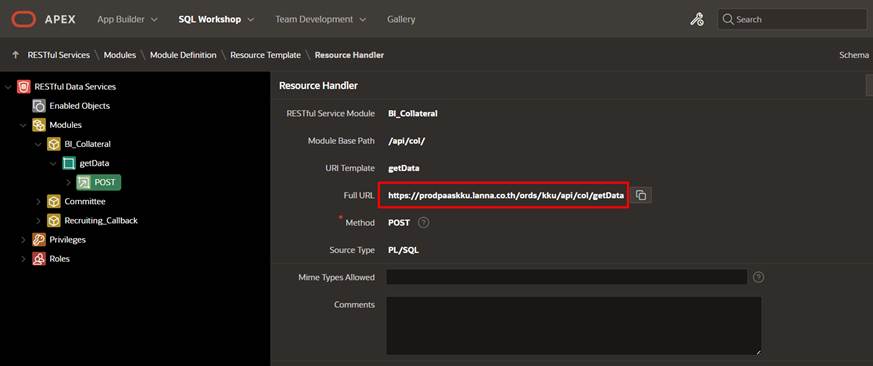This screenshot has width=873, height=366.
Task: Open the Gallery tab
Action: pos(401,19)
